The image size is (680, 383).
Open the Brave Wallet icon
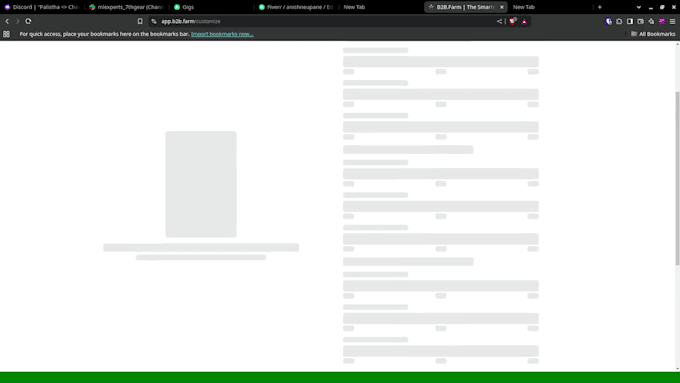(641, 21)
